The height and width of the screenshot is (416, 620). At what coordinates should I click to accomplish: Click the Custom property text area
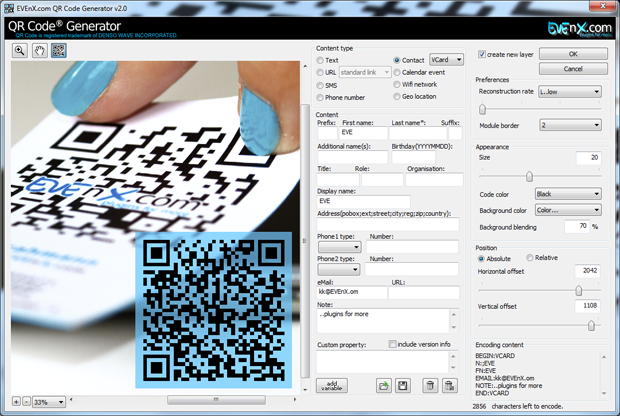(383, 361)
